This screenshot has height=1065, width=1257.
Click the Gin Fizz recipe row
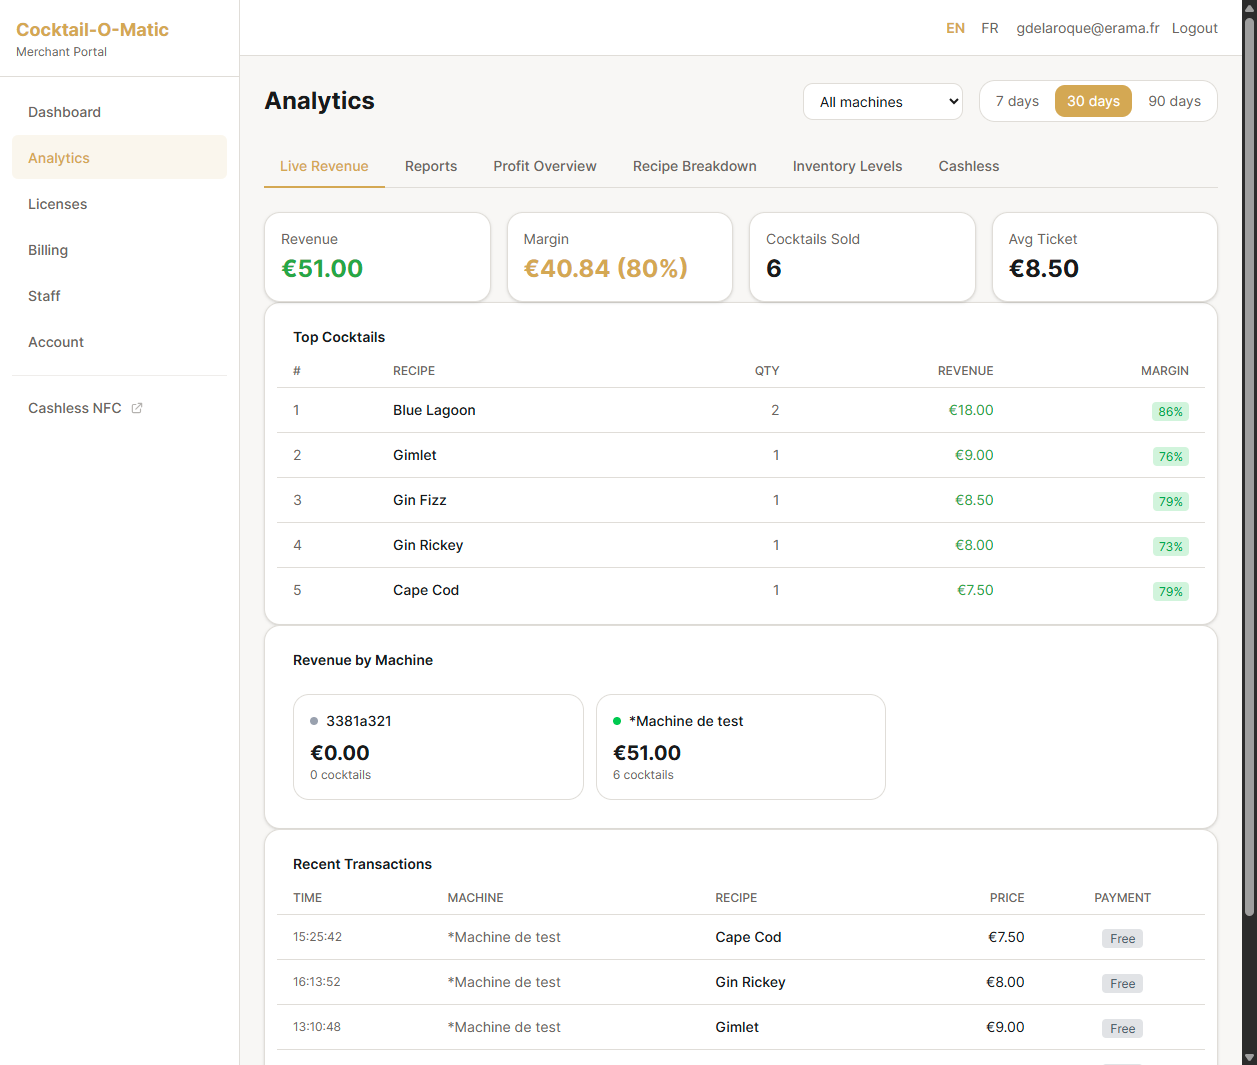coord(741,500)
